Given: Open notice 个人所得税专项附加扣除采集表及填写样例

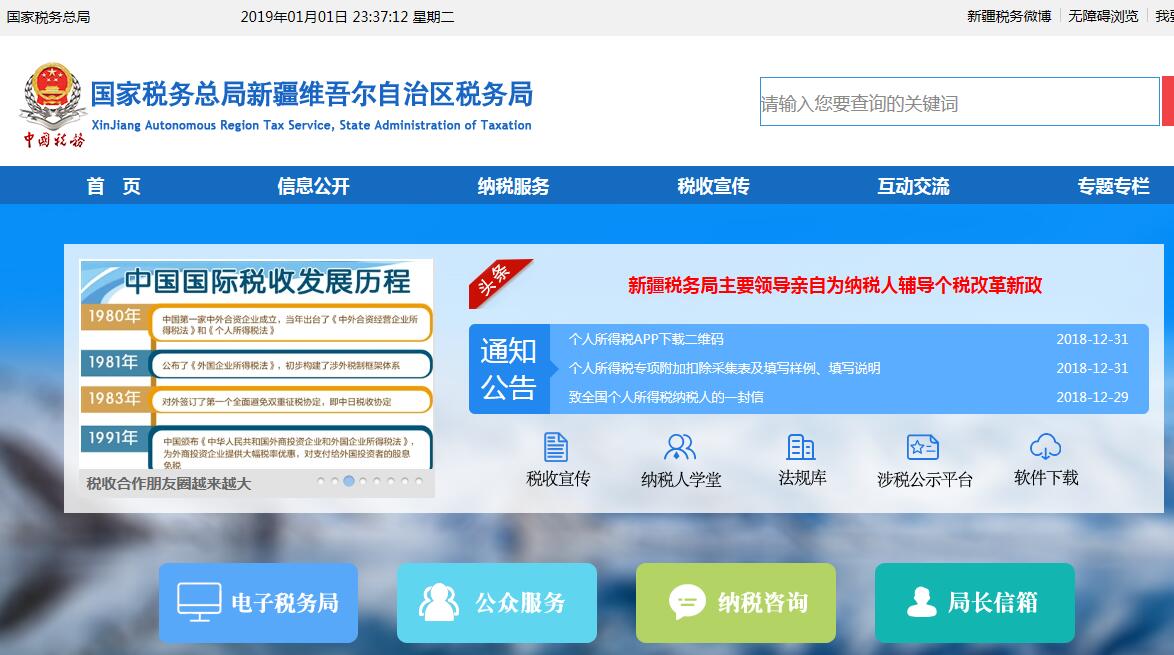Looking at the screenshot, I should click(724, 368).
